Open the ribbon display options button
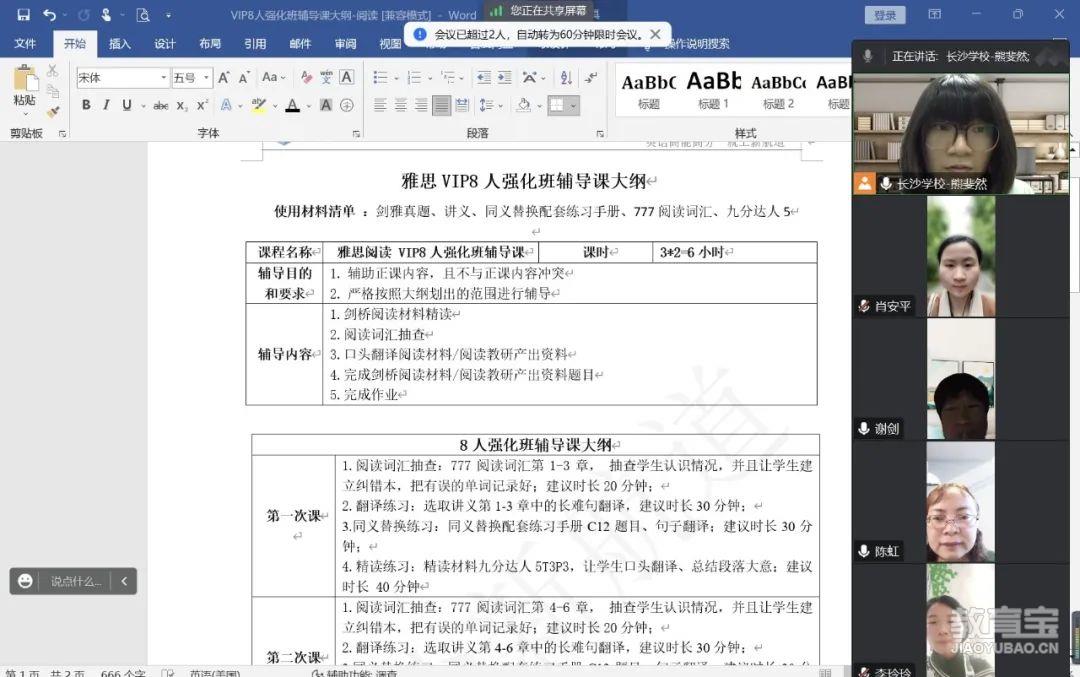This screenshot has height=677, width=1080. [x=935, y=14]
